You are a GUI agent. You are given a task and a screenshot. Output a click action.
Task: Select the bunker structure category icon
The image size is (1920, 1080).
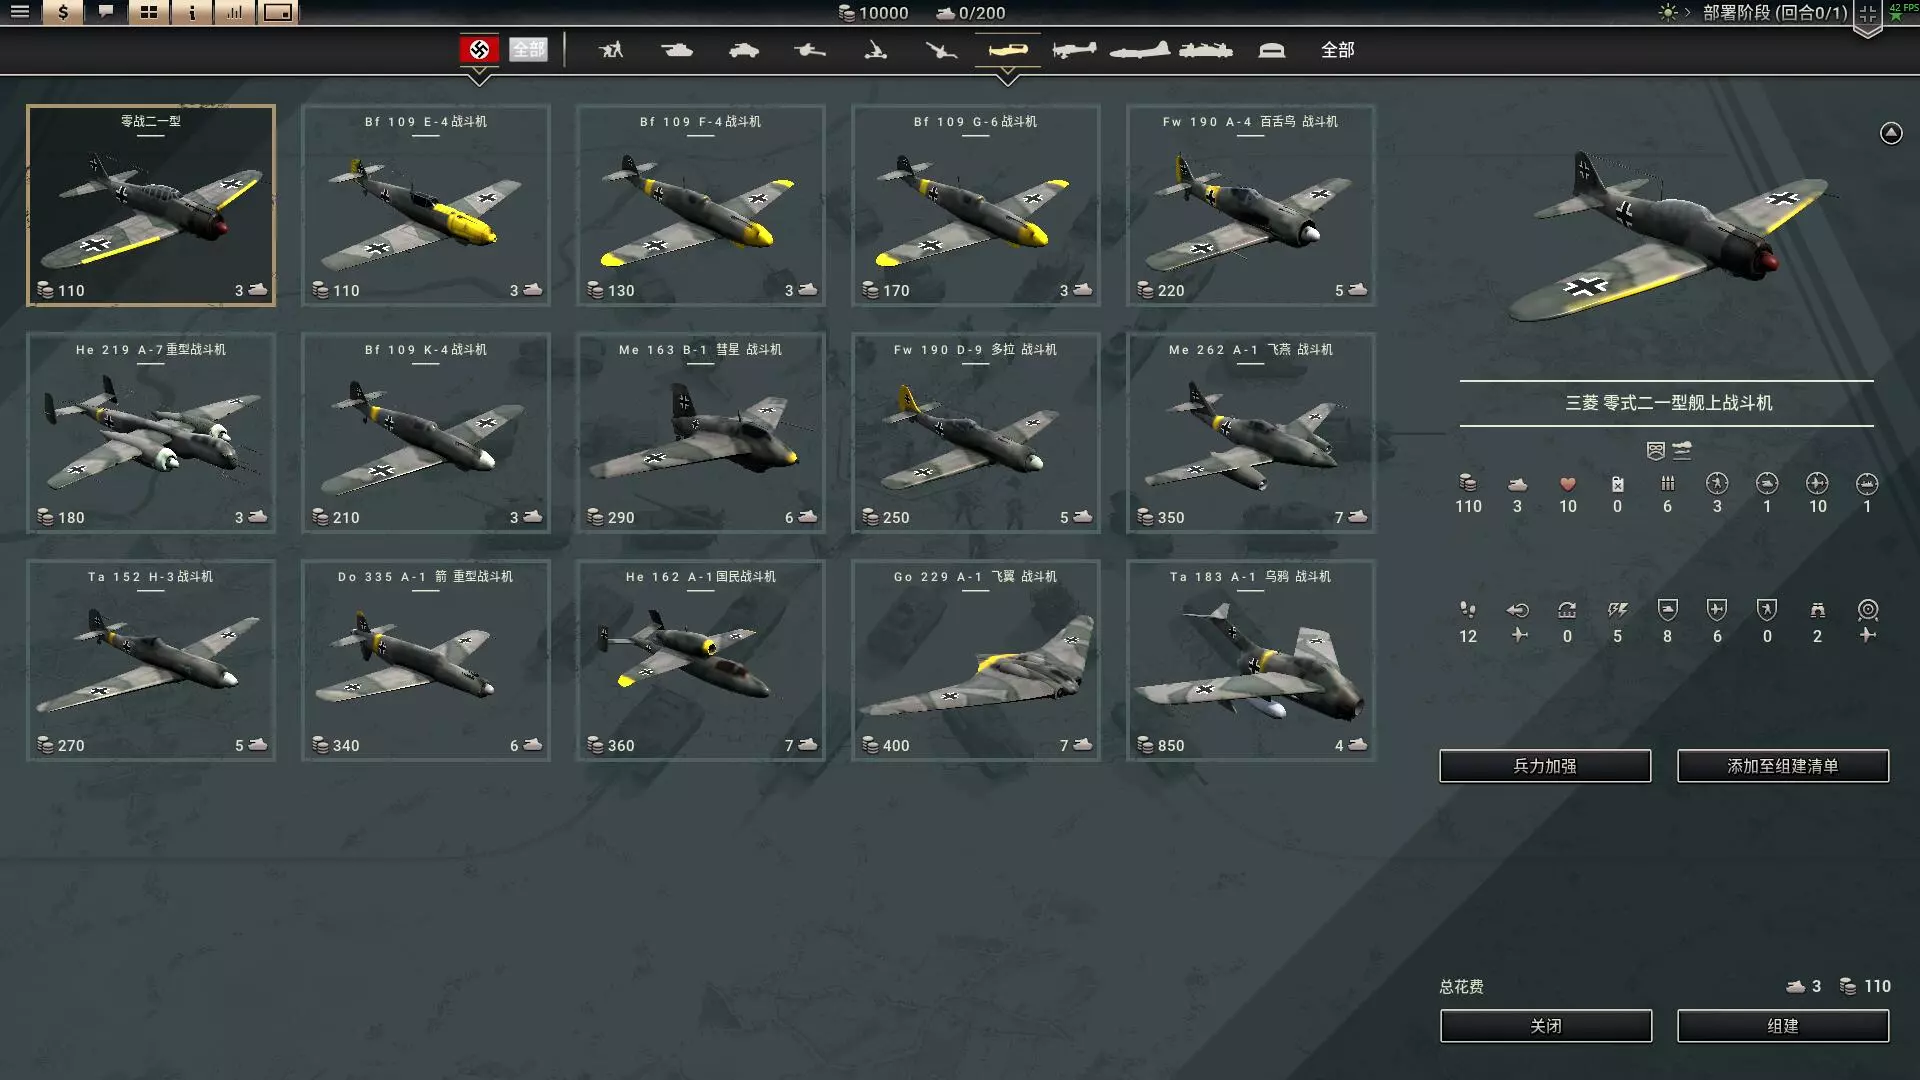click(x=1271, y=49)
